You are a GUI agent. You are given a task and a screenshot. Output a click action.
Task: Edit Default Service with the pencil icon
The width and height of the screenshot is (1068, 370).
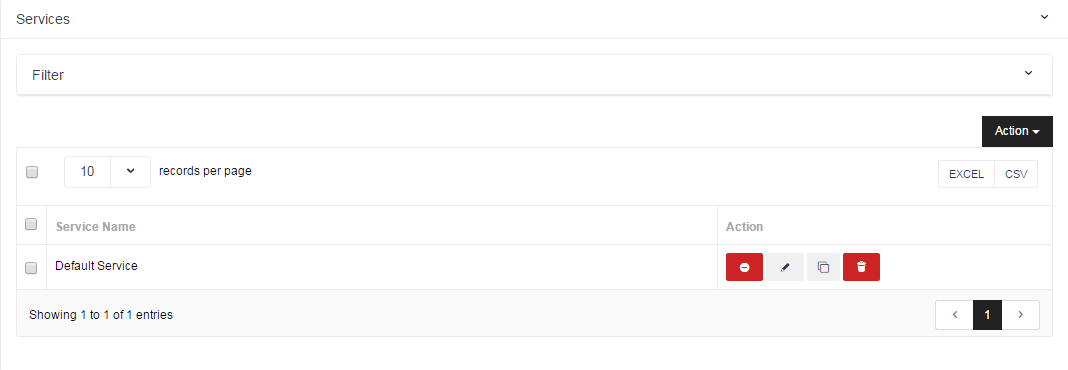pos(785,267)
